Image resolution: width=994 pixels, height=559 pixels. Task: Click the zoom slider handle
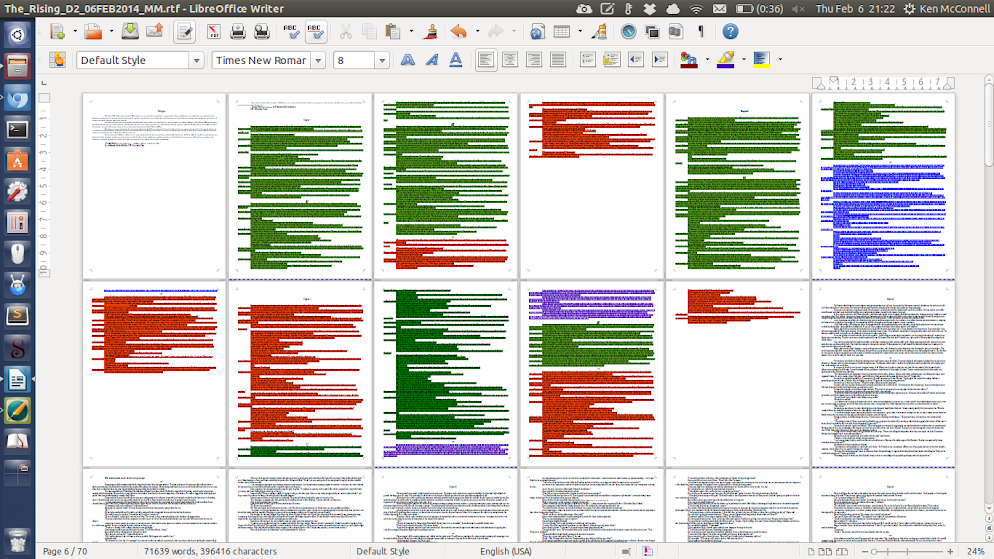pos(874,552)
